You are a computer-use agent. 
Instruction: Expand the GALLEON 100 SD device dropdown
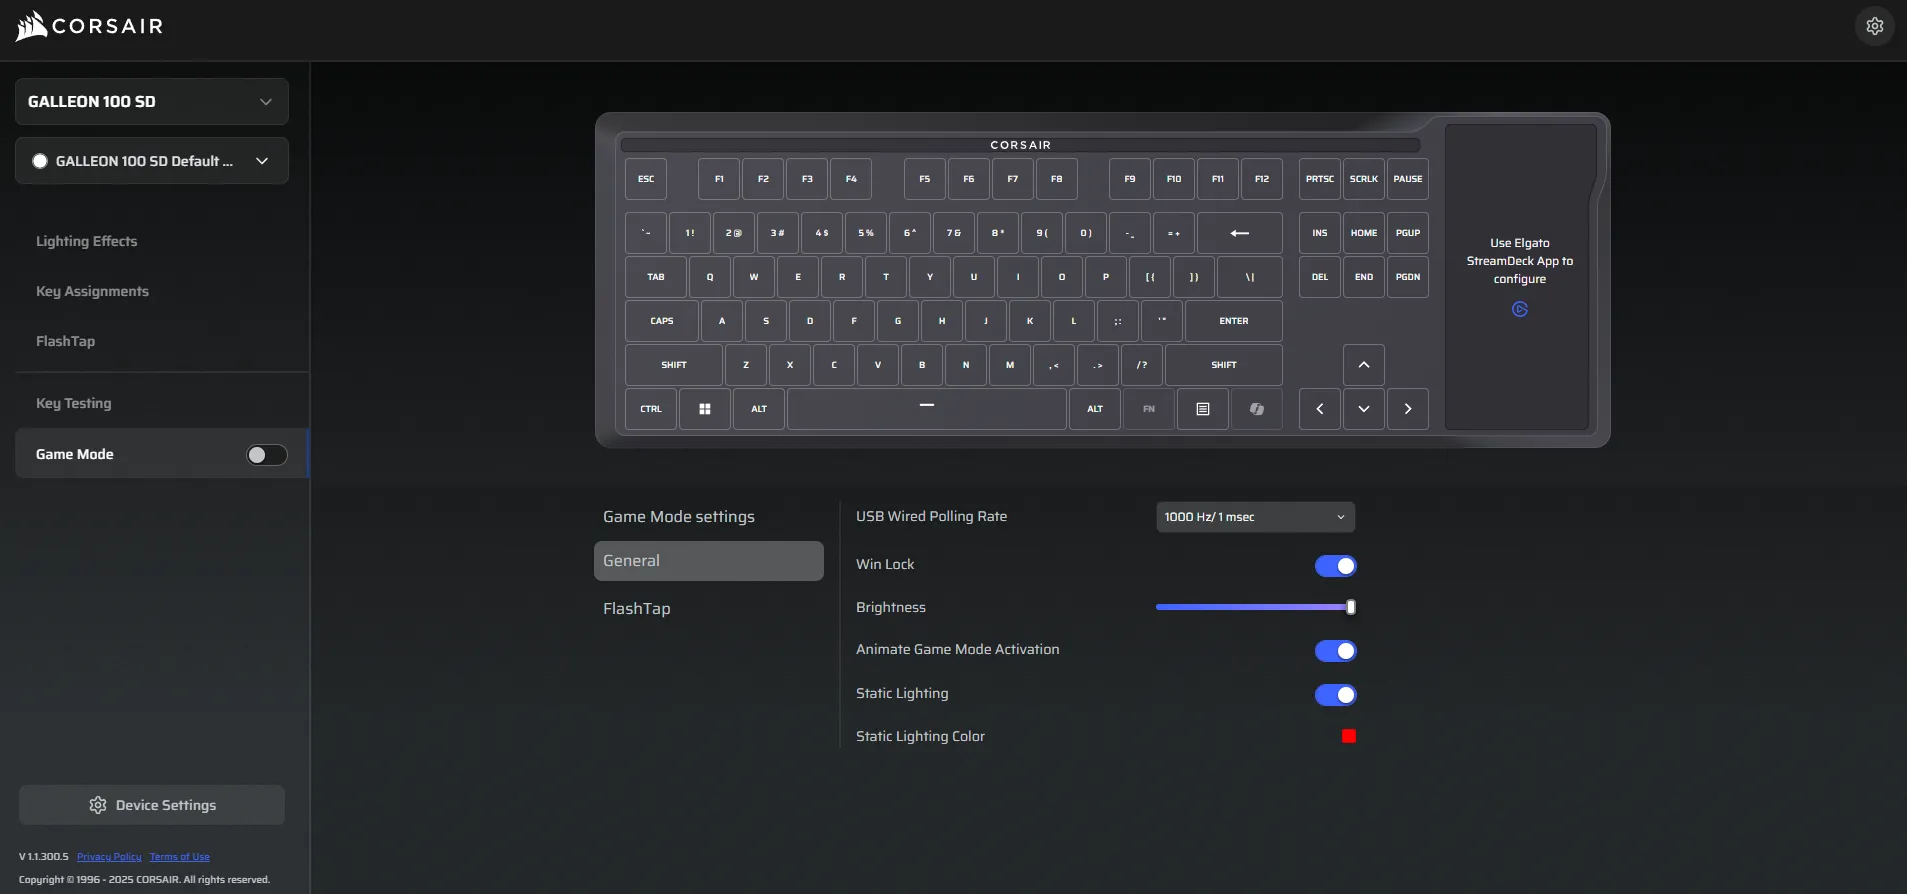tap(152, 102)
